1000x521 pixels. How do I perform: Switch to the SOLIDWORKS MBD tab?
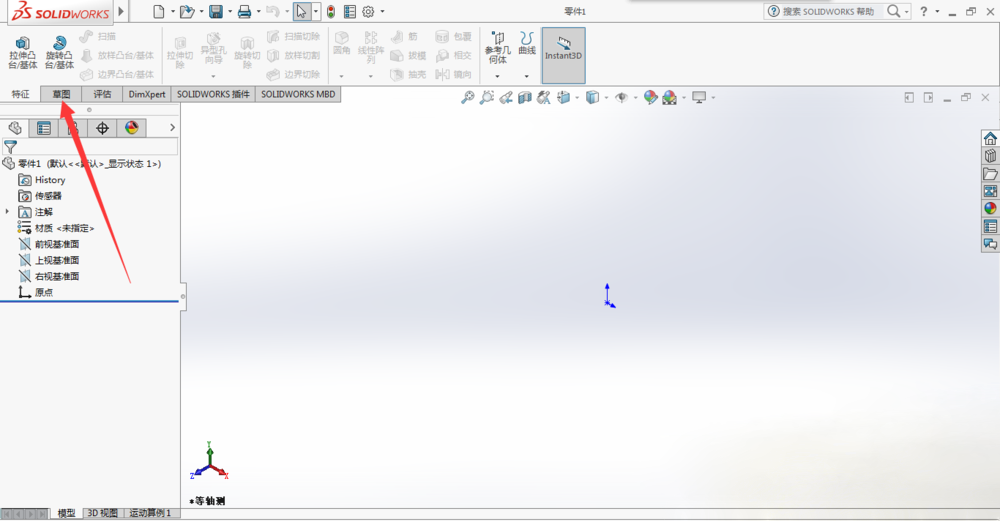[298, 94]
